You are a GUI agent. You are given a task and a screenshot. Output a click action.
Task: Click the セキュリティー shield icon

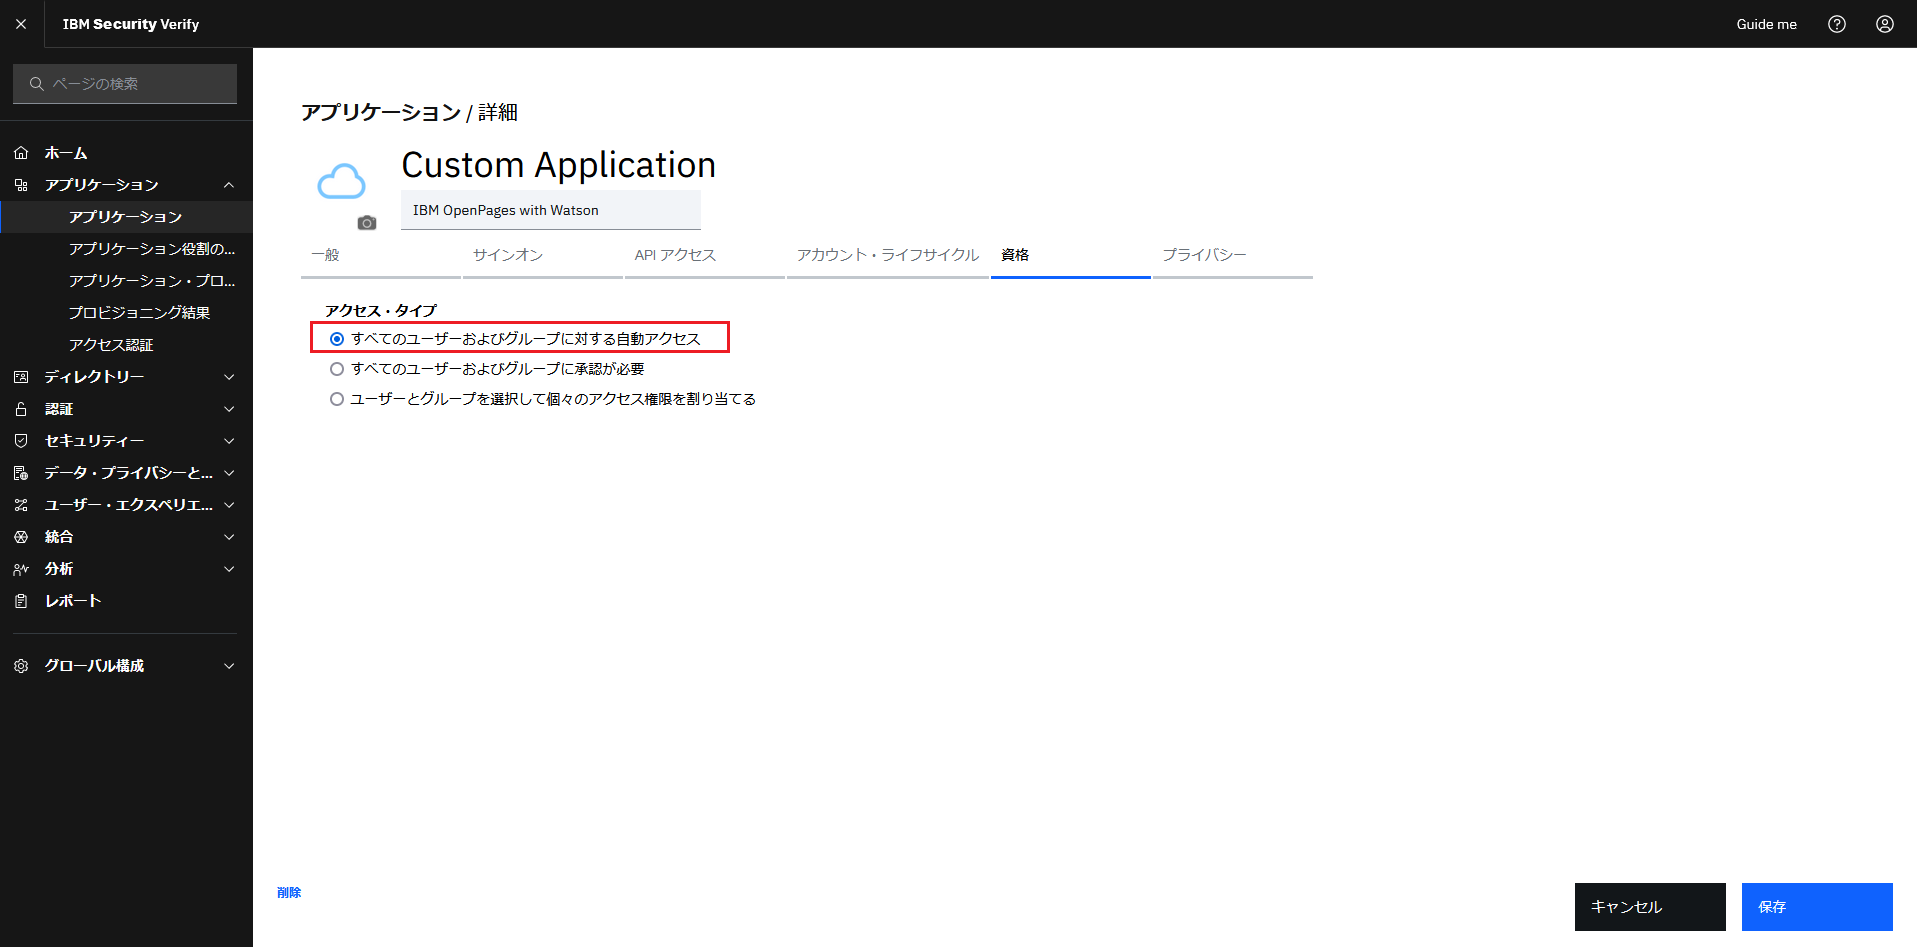tap(21, 441)
